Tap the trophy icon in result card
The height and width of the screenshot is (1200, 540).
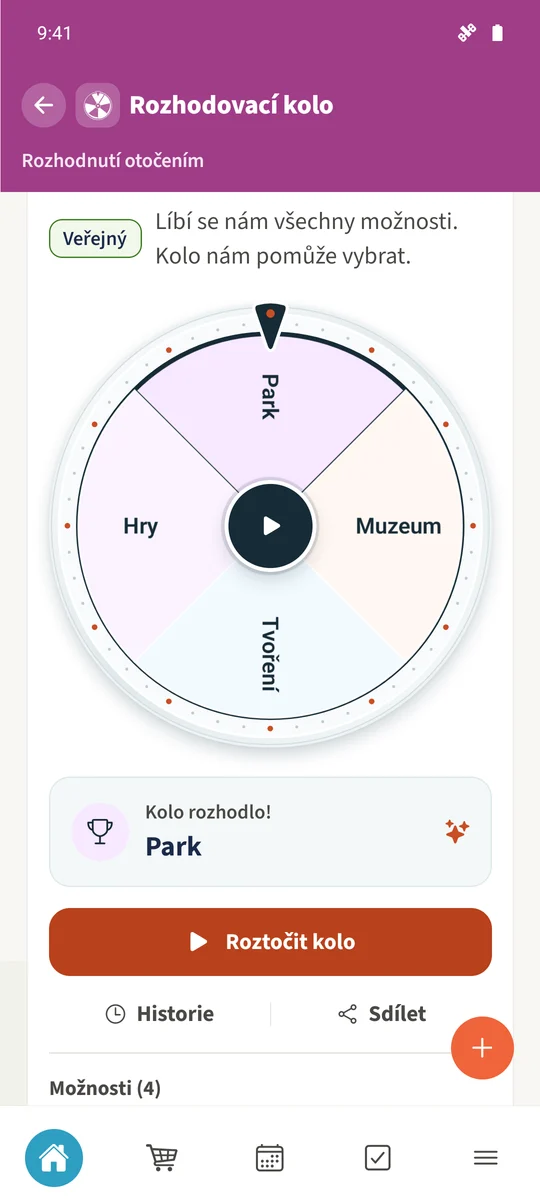[x=100, y=832]
